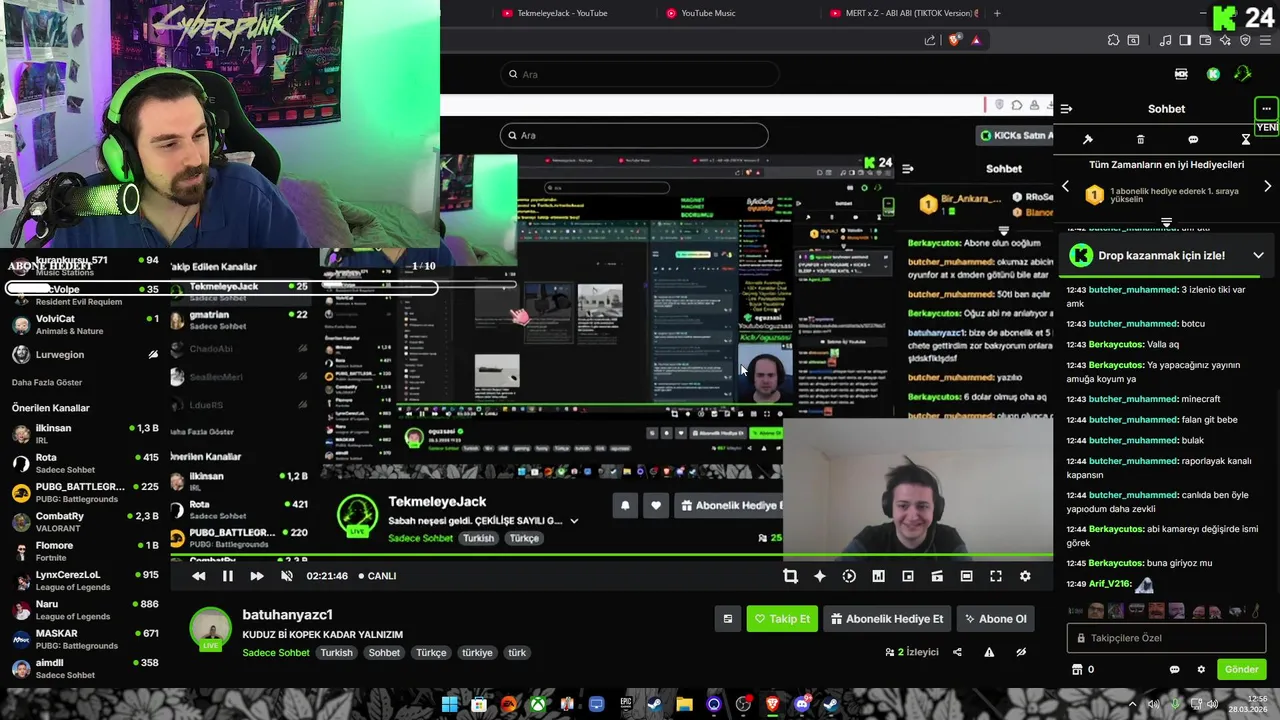Open Brave VPN shield icon in toolbar
This screenshot has width=1280, height=720.
point(1245,41)
